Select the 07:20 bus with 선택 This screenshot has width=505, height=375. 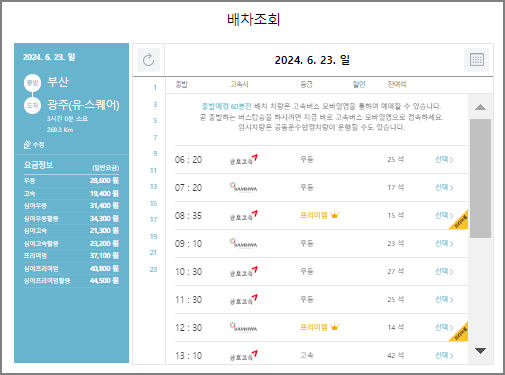tap(444, 188)
